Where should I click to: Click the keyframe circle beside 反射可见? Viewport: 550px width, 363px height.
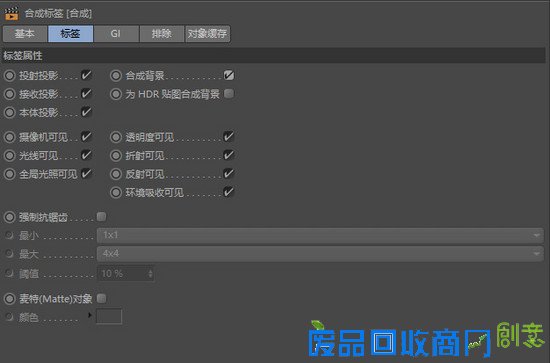[x=116, y=174]
